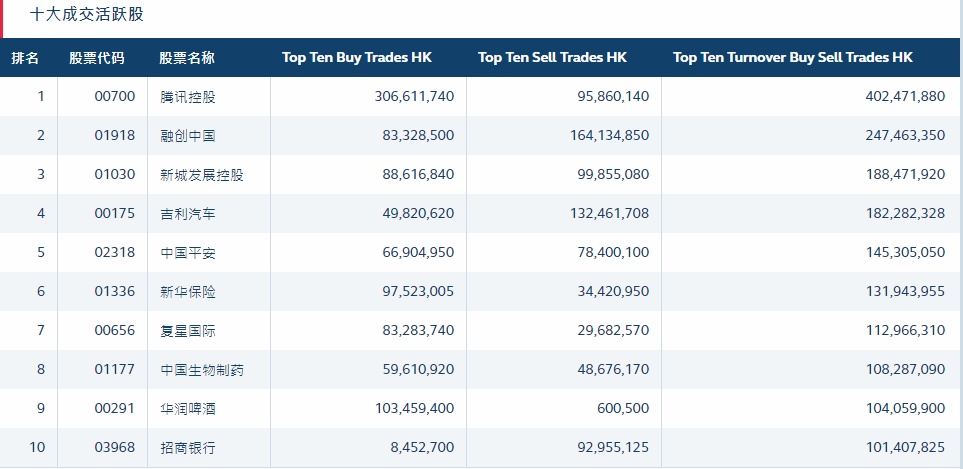Sort by Top Ten Buy Trades HK
The image size is (963, 469).
[x=357, y=58]
